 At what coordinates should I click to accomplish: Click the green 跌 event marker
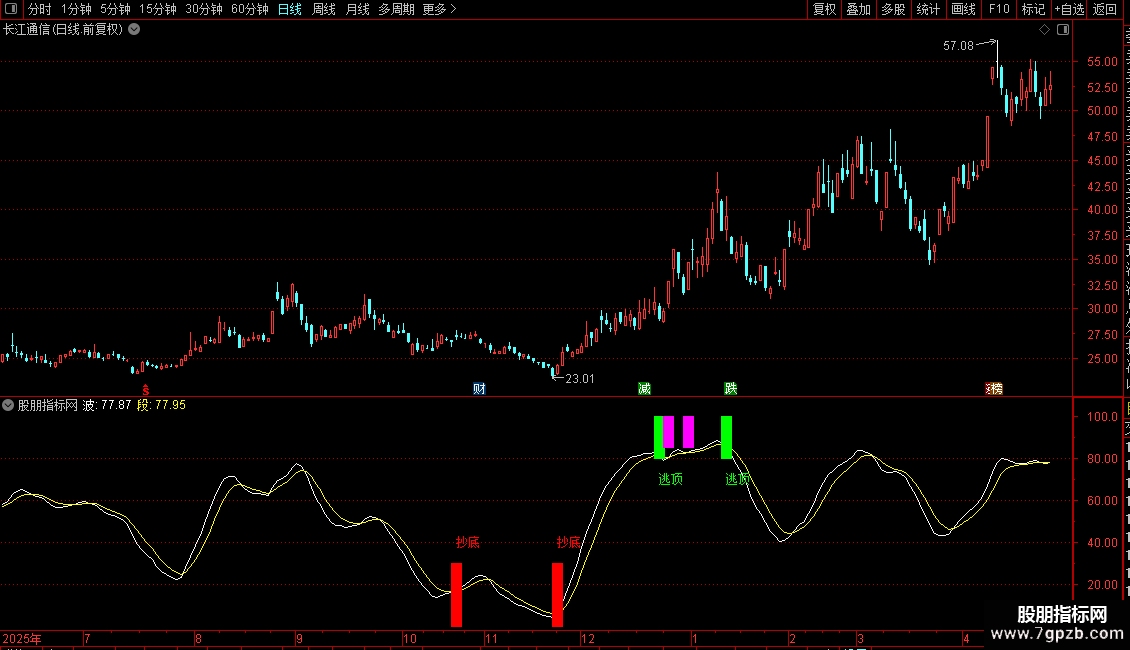[731, 389]
